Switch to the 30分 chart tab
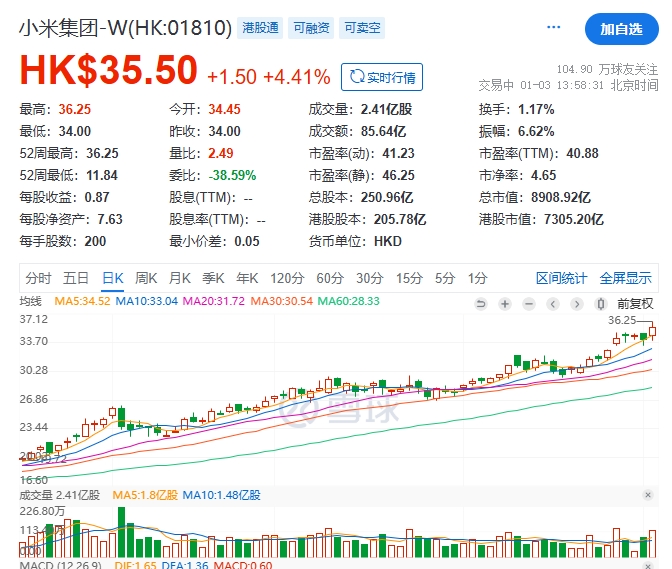This screenshot has width=672, height=569. [369, 279]
